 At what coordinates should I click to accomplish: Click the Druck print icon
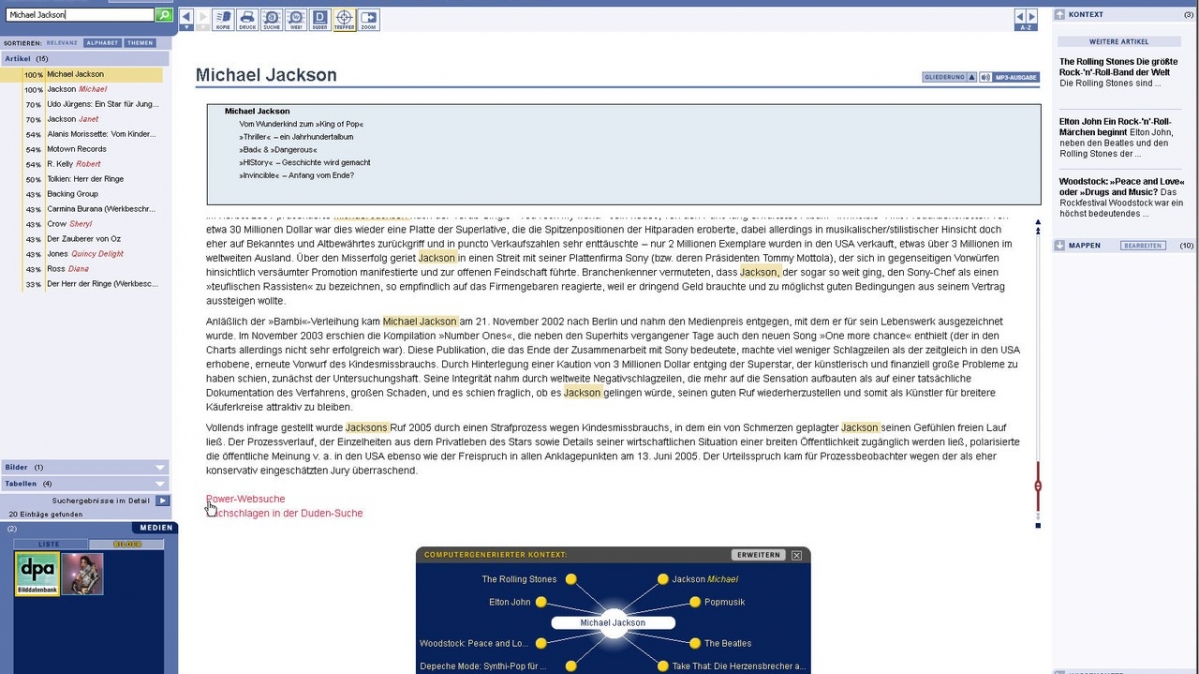pos(246,19)
